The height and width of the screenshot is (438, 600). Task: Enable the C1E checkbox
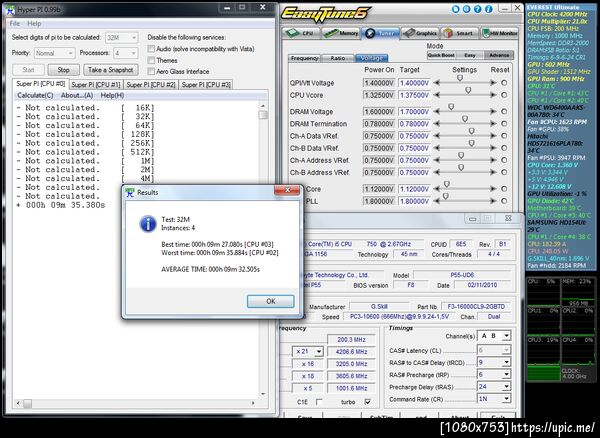pyautogui.click(x=319, y=402)
